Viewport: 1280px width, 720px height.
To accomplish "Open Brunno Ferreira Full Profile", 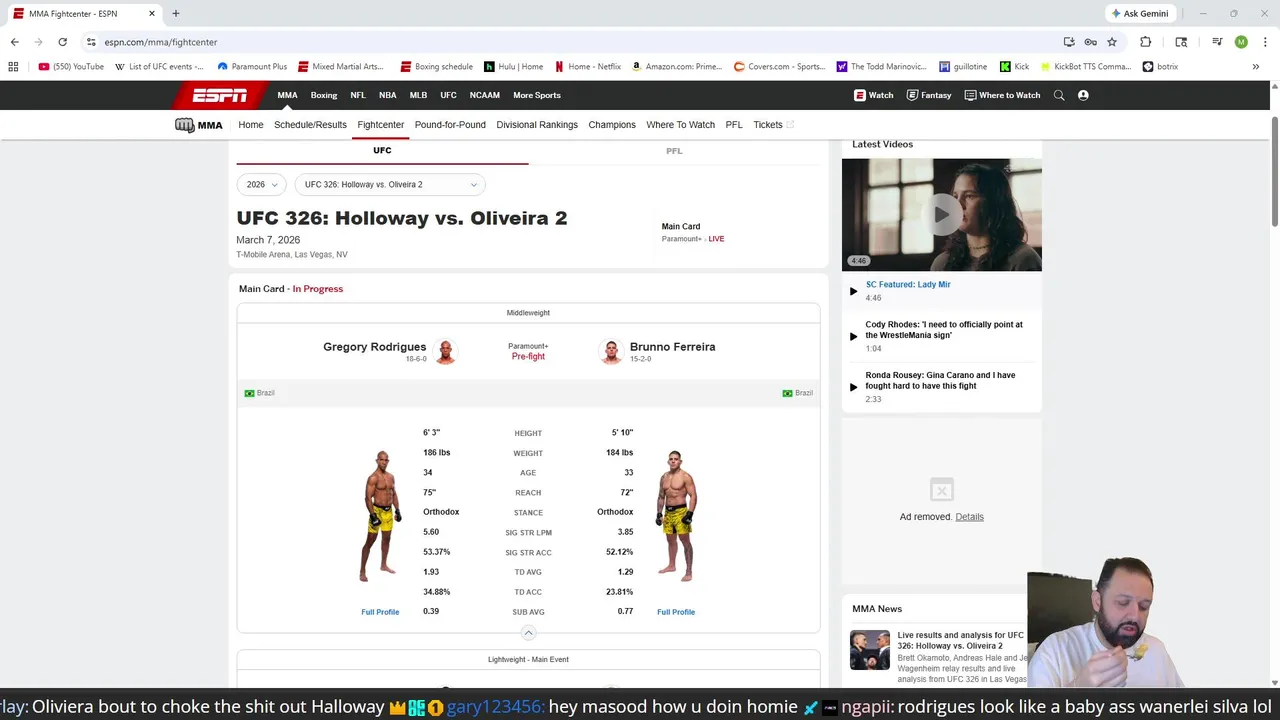I will [x=676, y=612].
